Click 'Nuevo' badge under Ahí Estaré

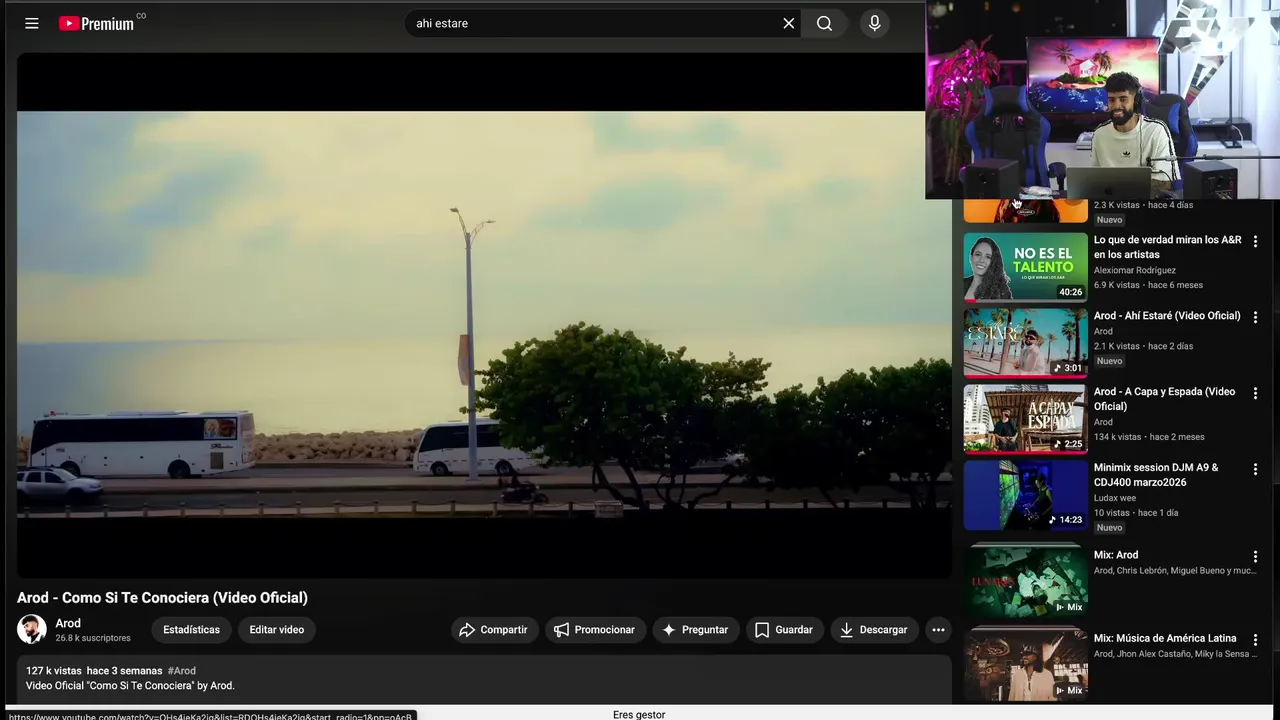coord(1109,361)
